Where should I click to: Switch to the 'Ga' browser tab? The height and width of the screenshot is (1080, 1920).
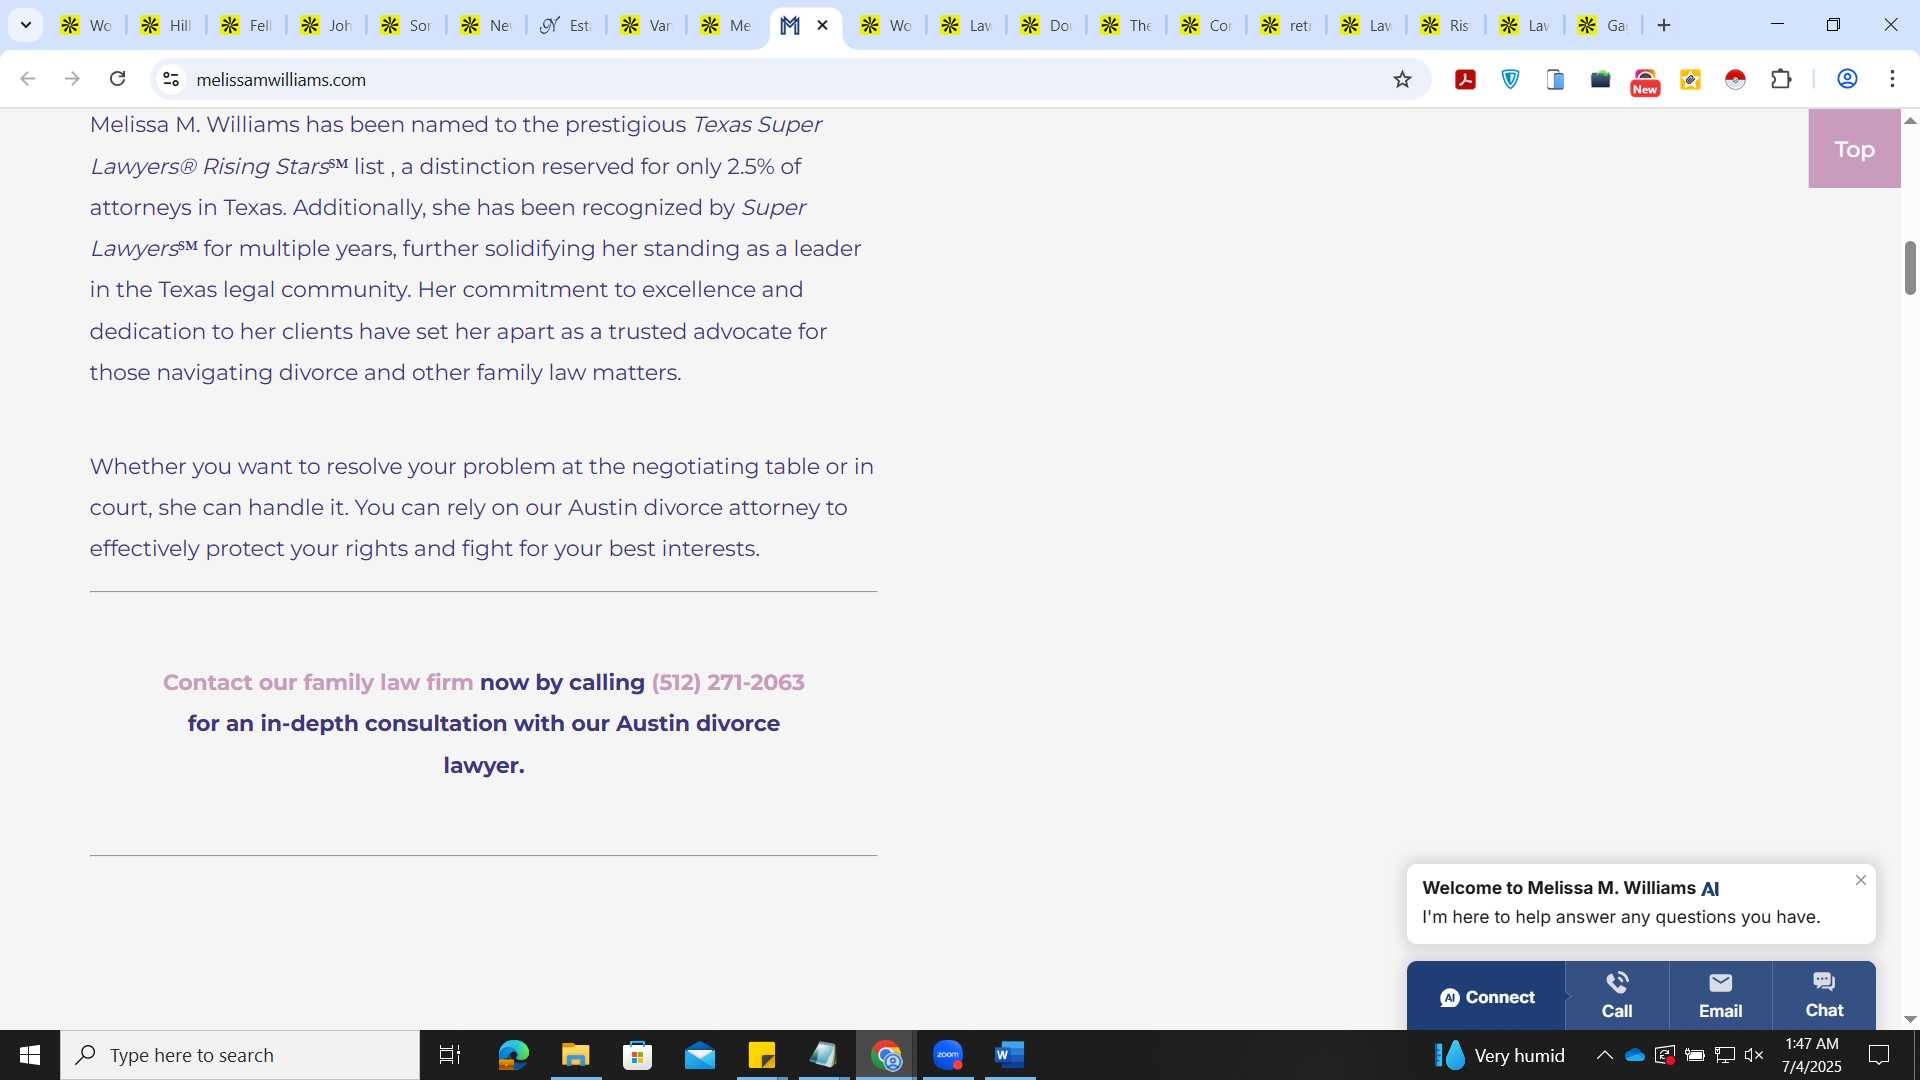click(x=1603, y=25)
